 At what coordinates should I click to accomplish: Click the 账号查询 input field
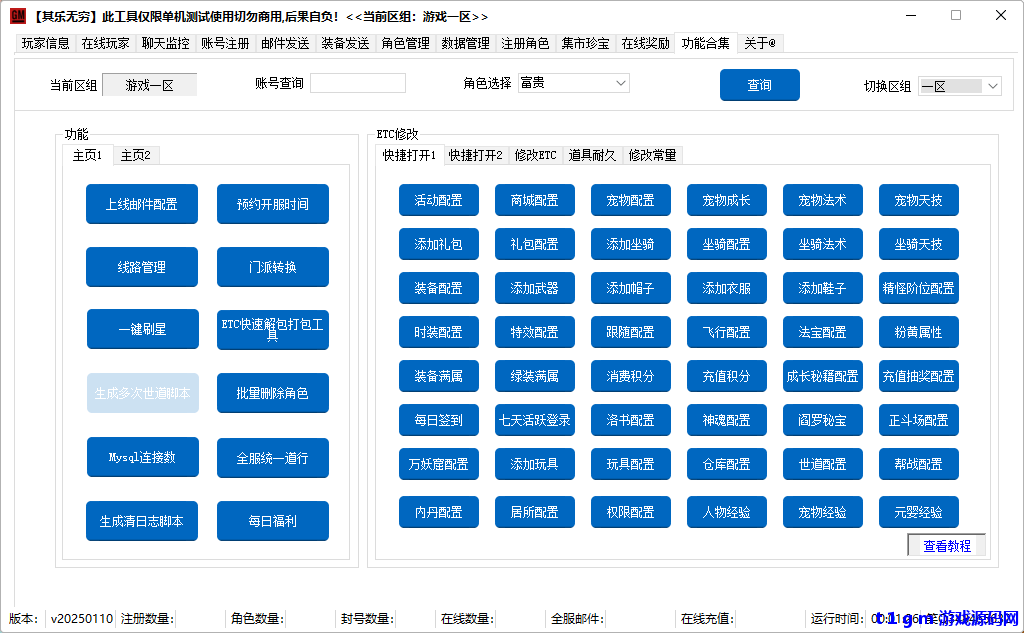pyautogui.click(x=356, y=82)
